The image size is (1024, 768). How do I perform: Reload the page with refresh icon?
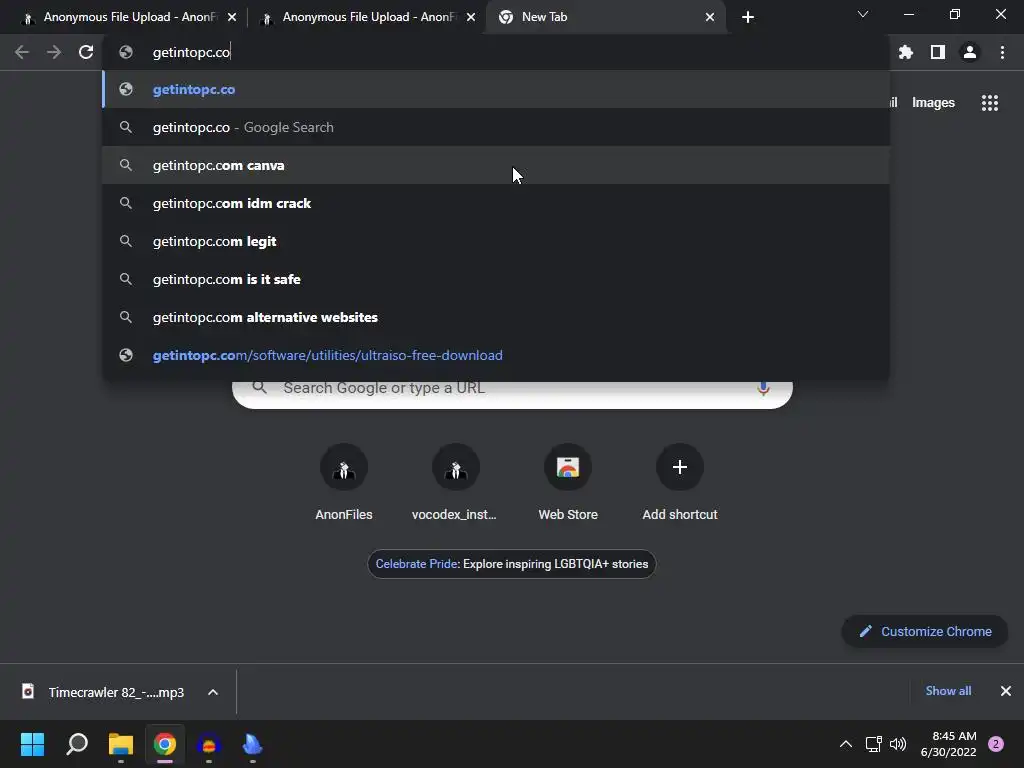pyautogui.click(x=86, y=52)
